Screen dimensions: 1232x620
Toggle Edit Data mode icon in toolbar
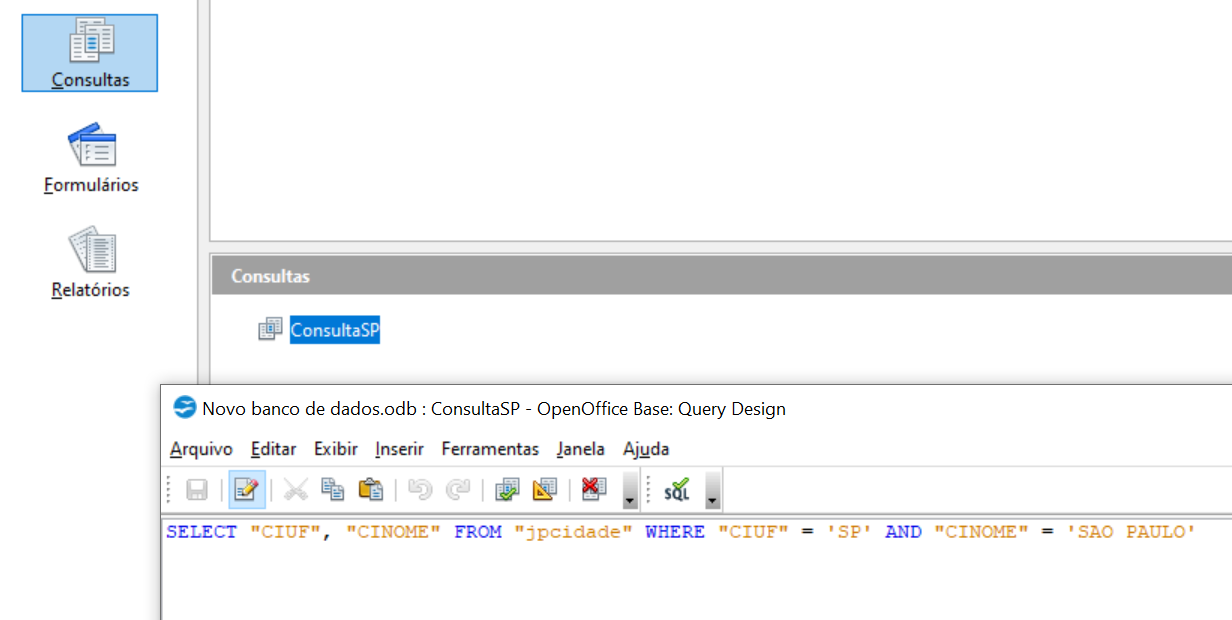tap(246, 490)
